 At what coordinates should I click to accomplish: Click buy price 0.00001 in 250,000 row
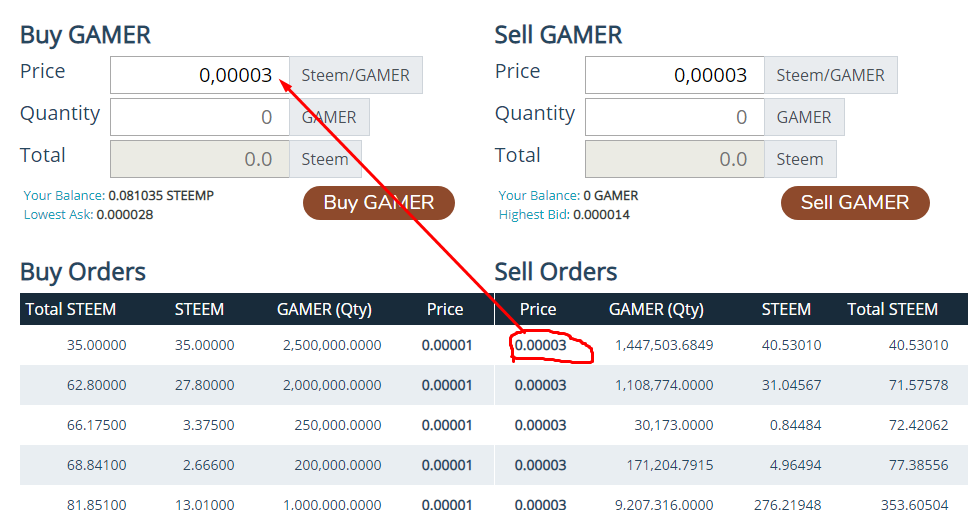coord(447,425)
